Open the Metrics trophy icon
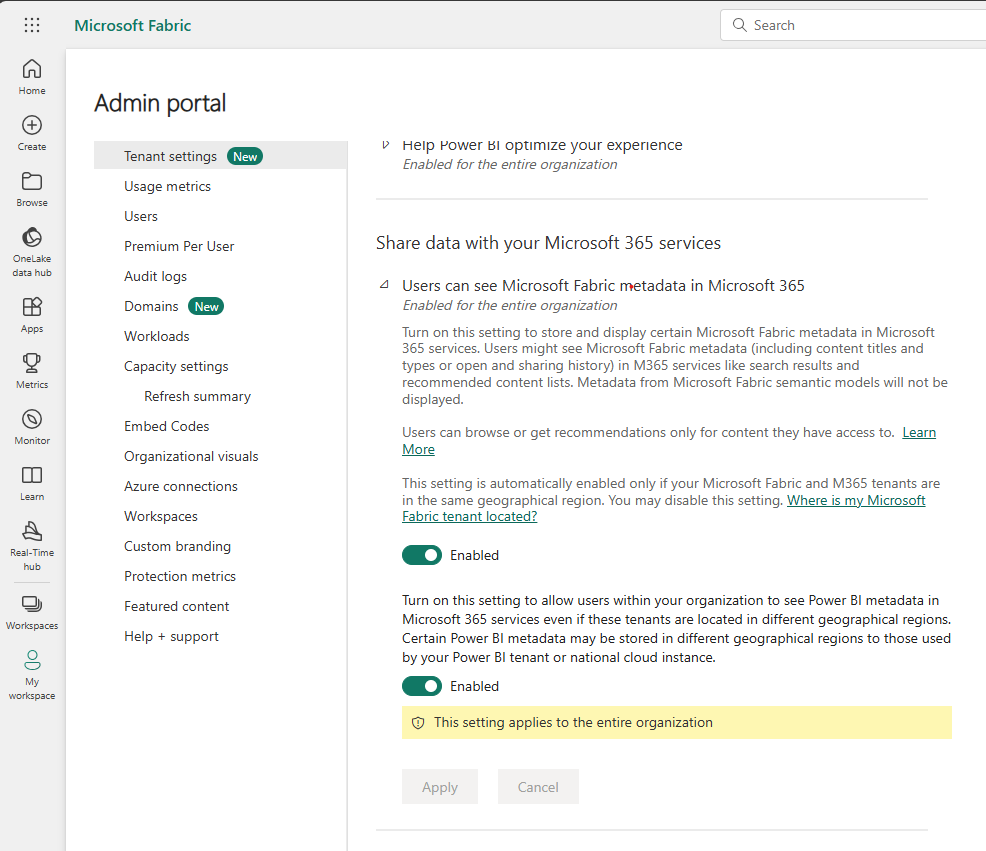This screenshot has width=986, height=851. coord(31,364)
